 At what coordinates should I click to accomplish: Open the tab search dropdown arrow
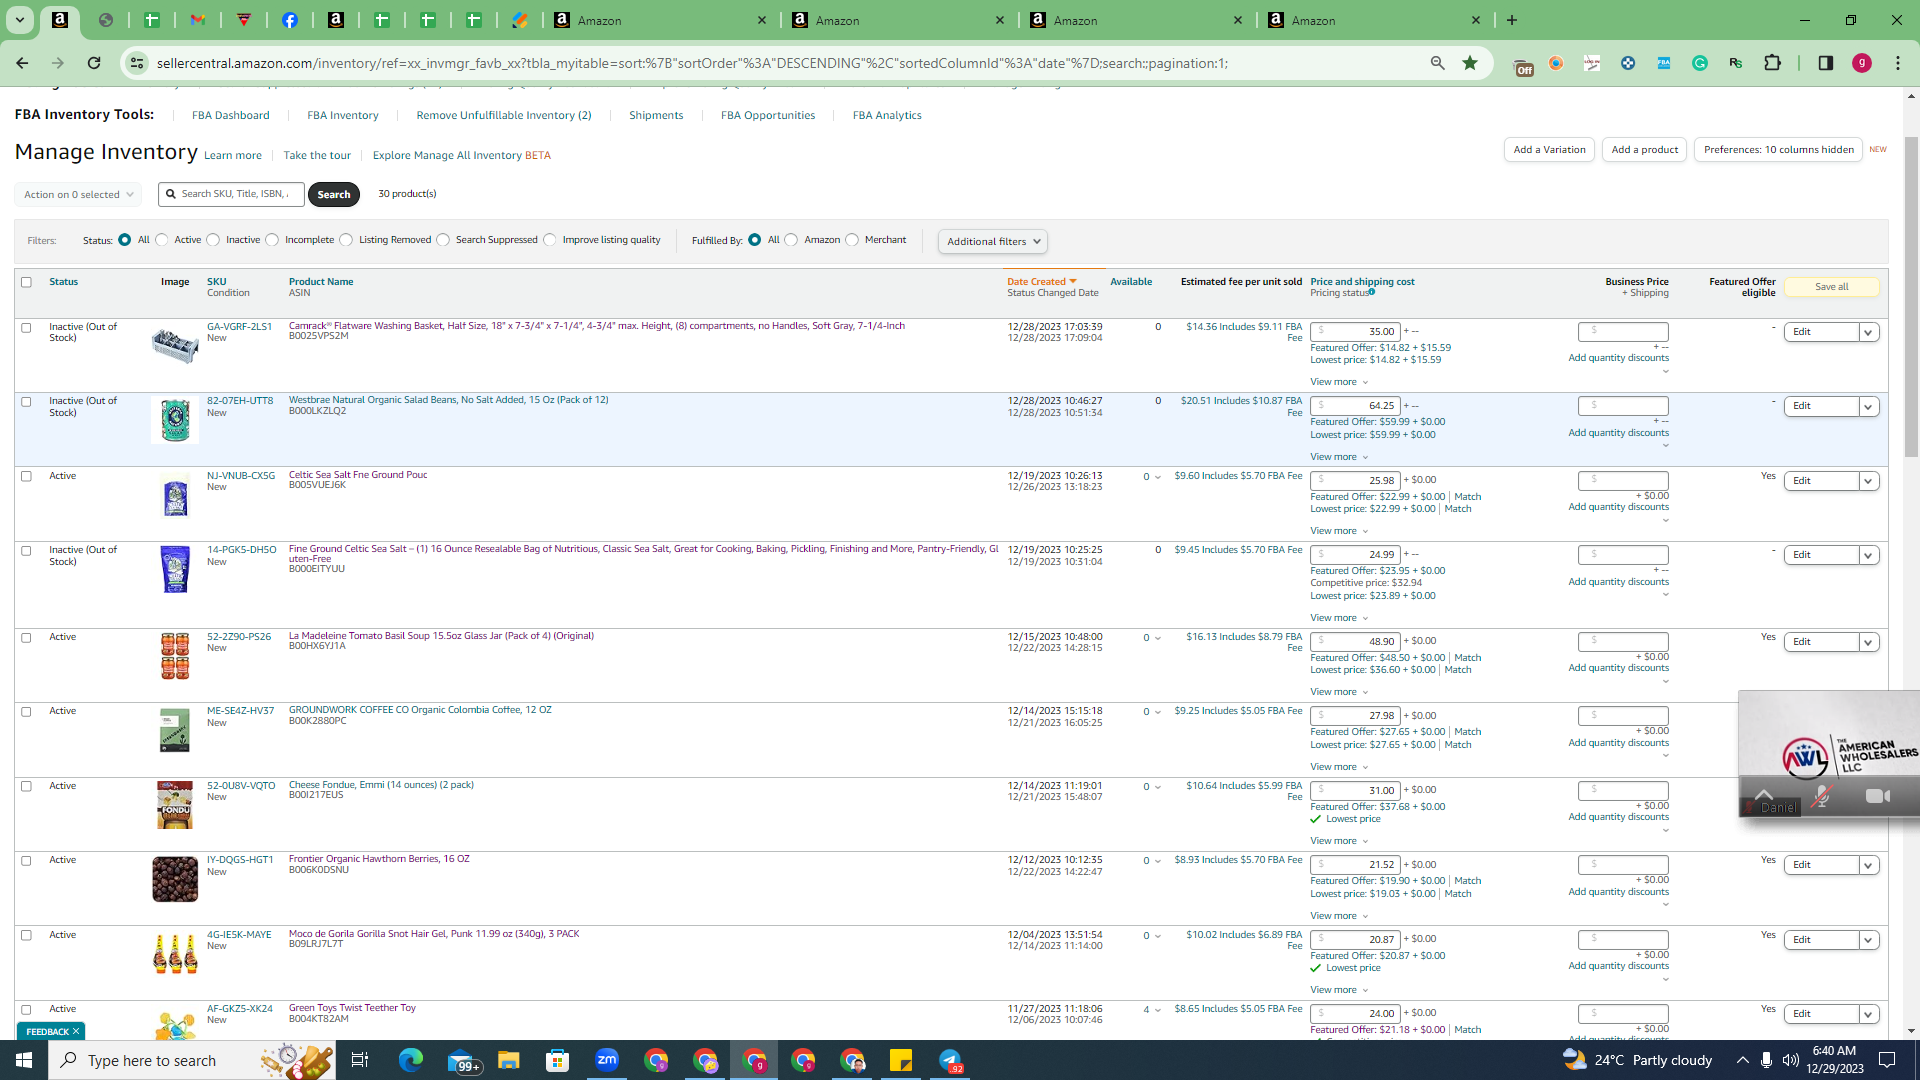(x=19, y=20)
